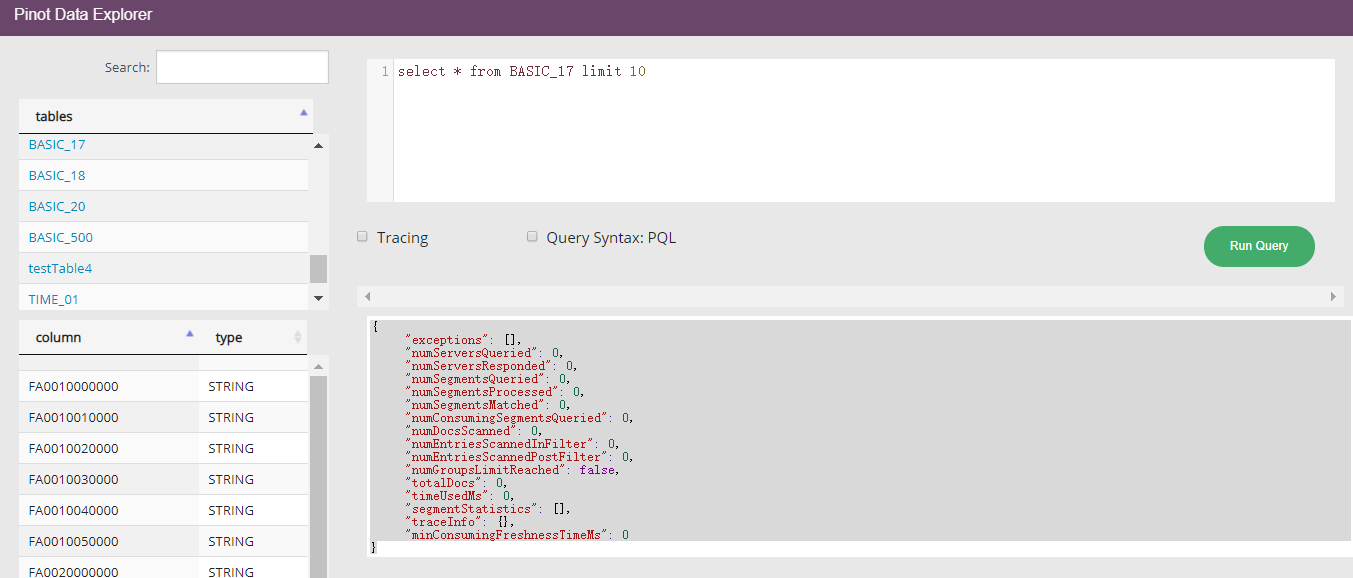Click the column list scroll-up arrow

pos(318,367)
